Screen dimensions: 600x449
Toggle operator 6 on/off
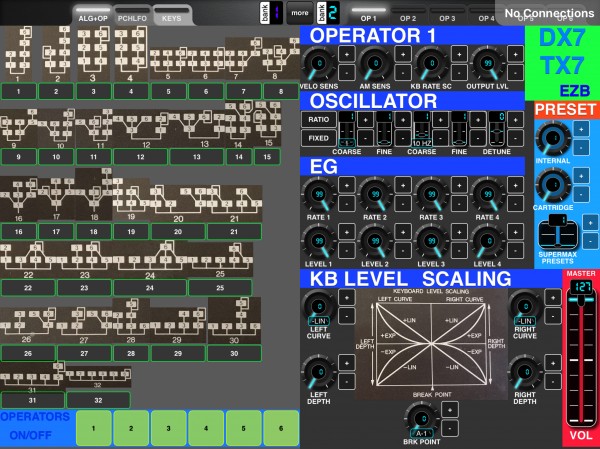click(281, 428)
